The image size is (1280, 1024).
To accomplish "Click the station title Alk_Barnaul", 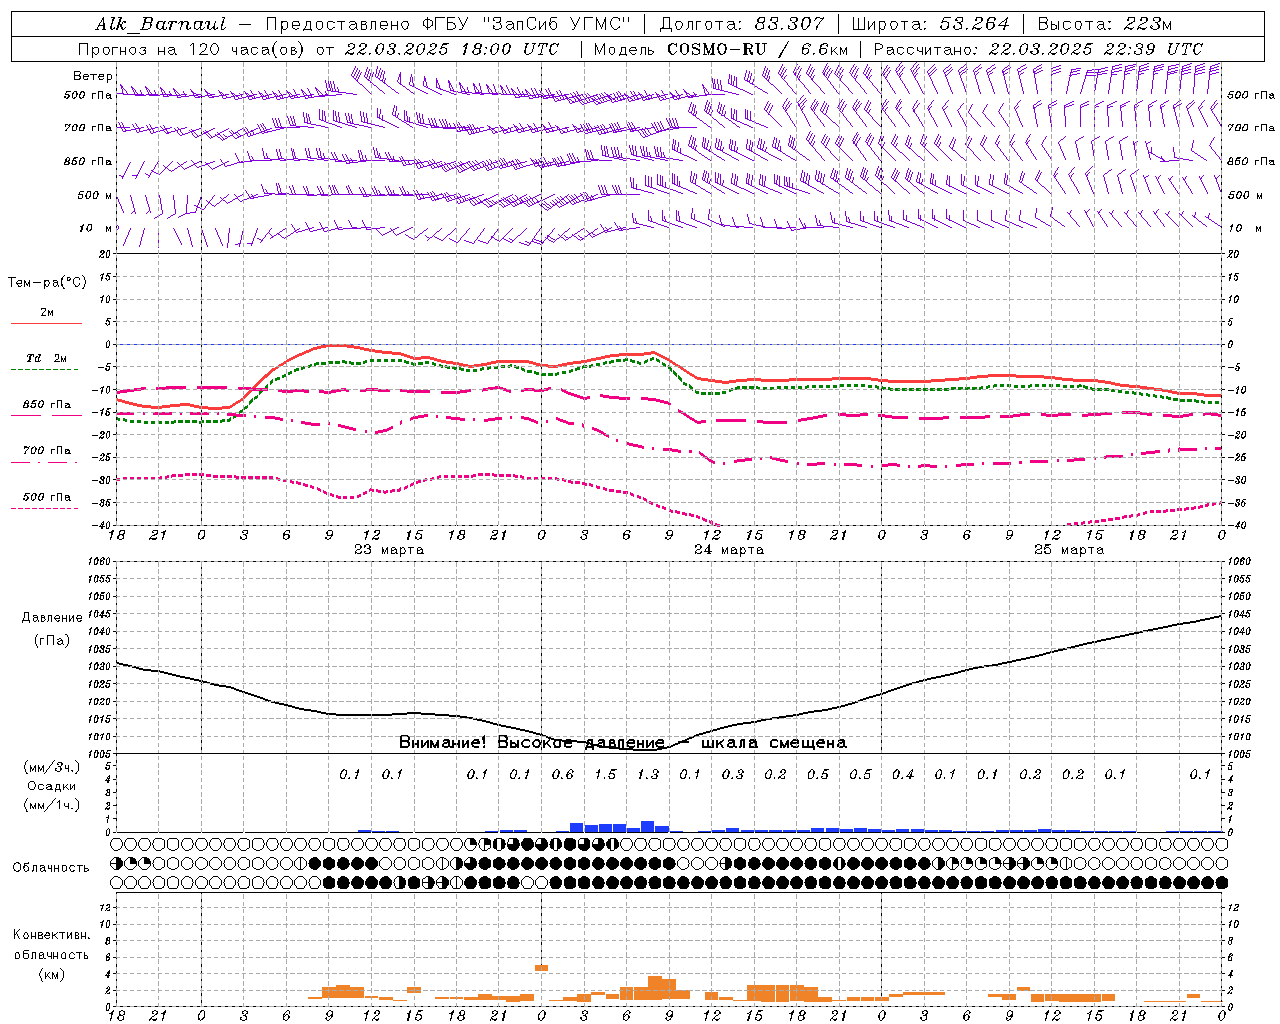I will click(160, 24).
